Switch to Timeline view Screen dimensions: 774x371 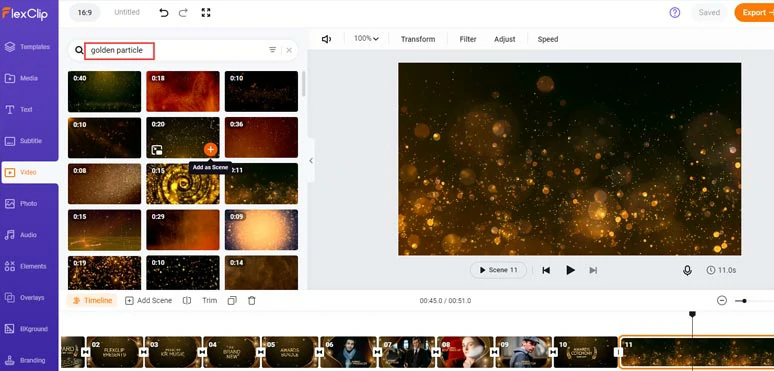click(92, 300)
